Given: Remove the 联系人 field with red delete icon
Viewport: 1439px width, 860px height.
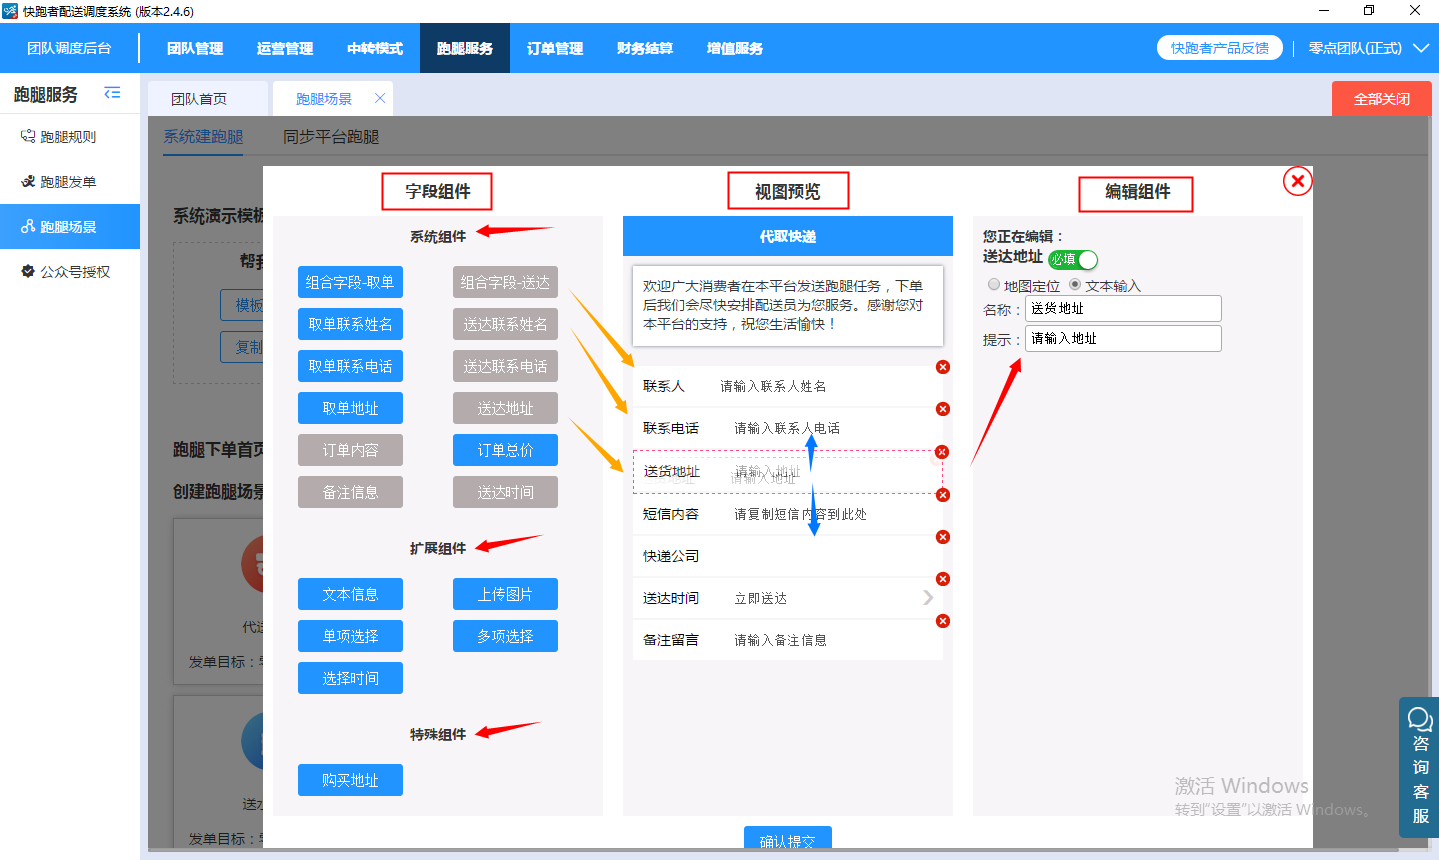Looking at the screenshot, I should tap(942, 367).
